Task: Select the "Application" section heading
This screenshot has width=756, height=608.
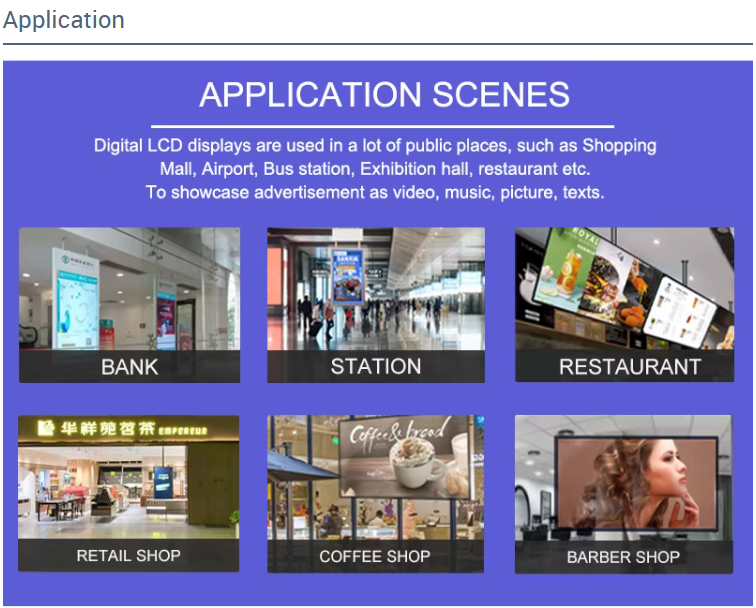Action: [64, 20]
